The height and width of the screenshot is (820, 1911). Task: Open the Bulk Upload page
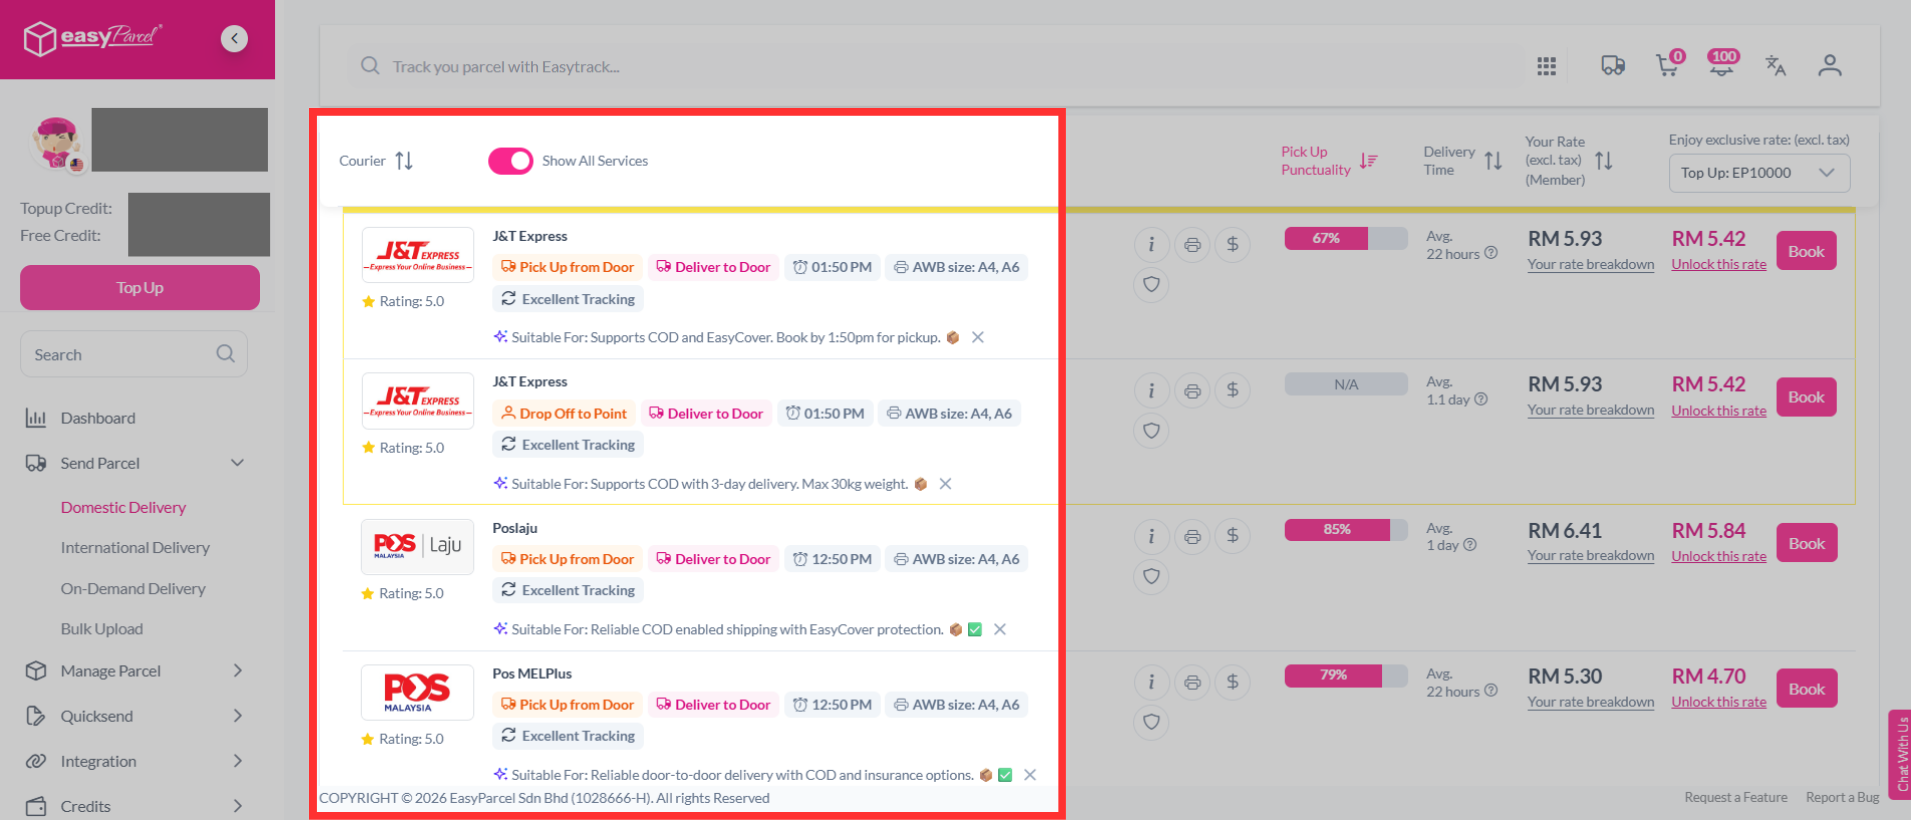click(x=102, y=629)
